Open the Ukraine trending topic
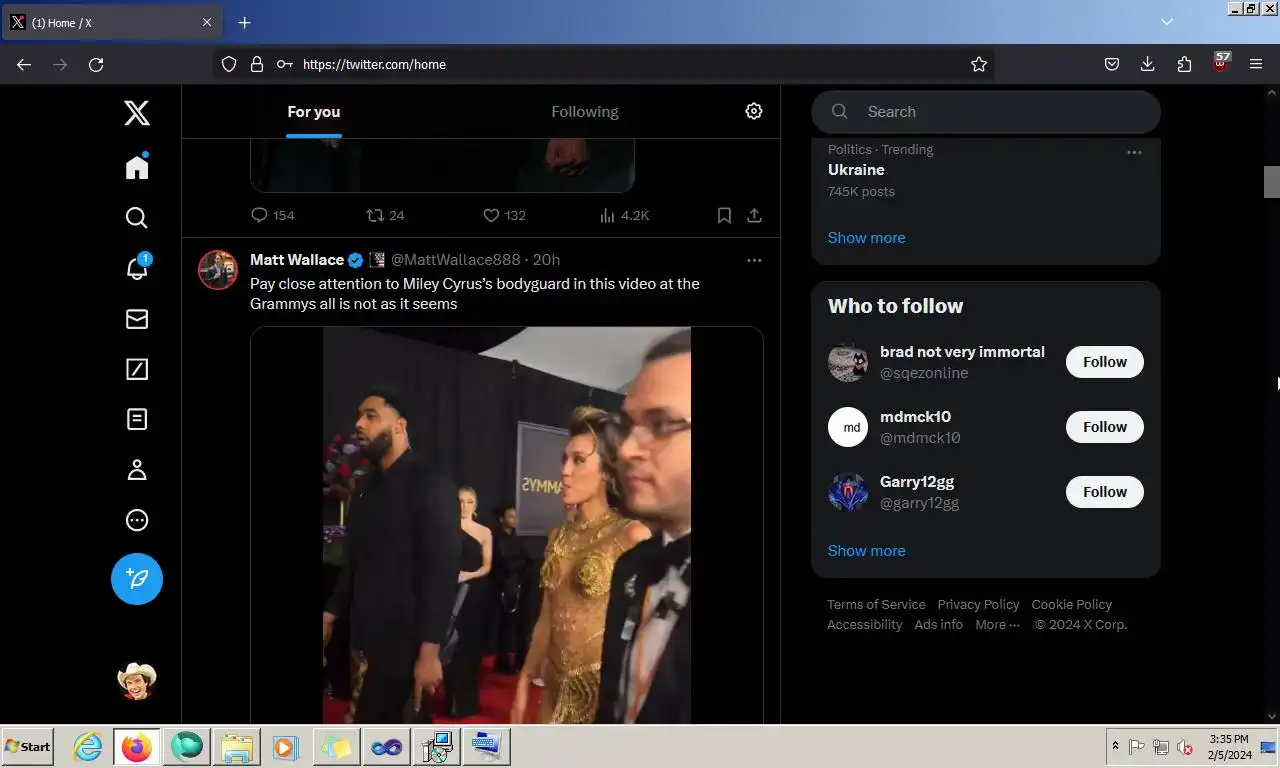1280x768 pixels. 856,170
